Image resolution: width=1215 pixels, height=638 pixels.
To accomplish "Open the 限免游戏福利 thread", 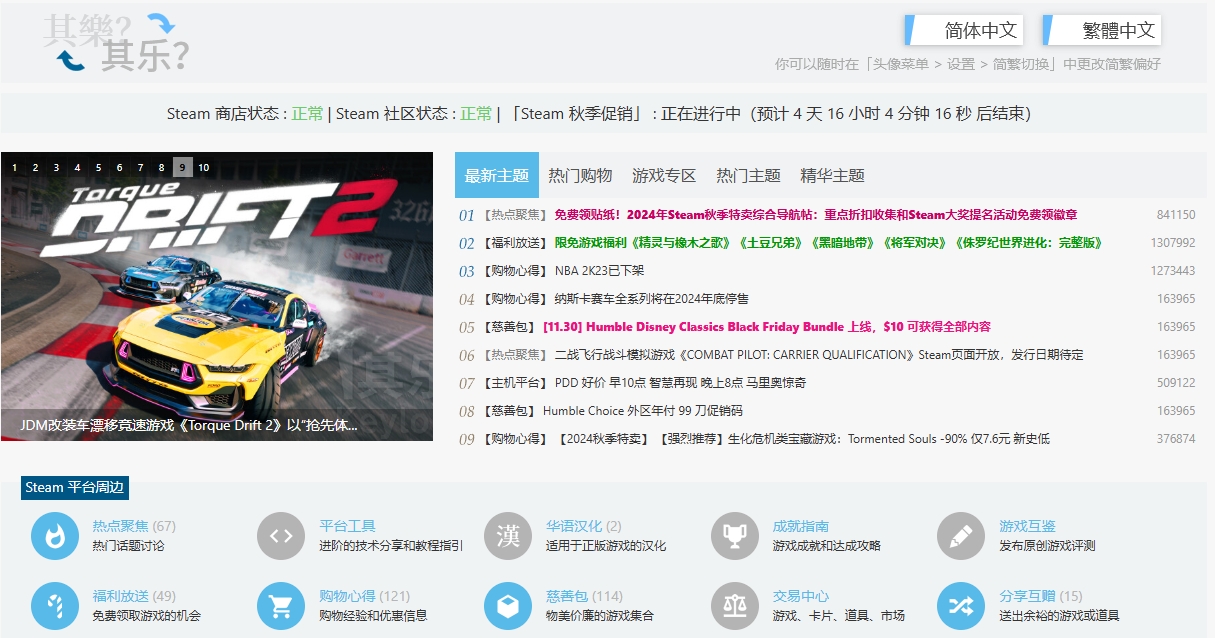I will [828, 243].
